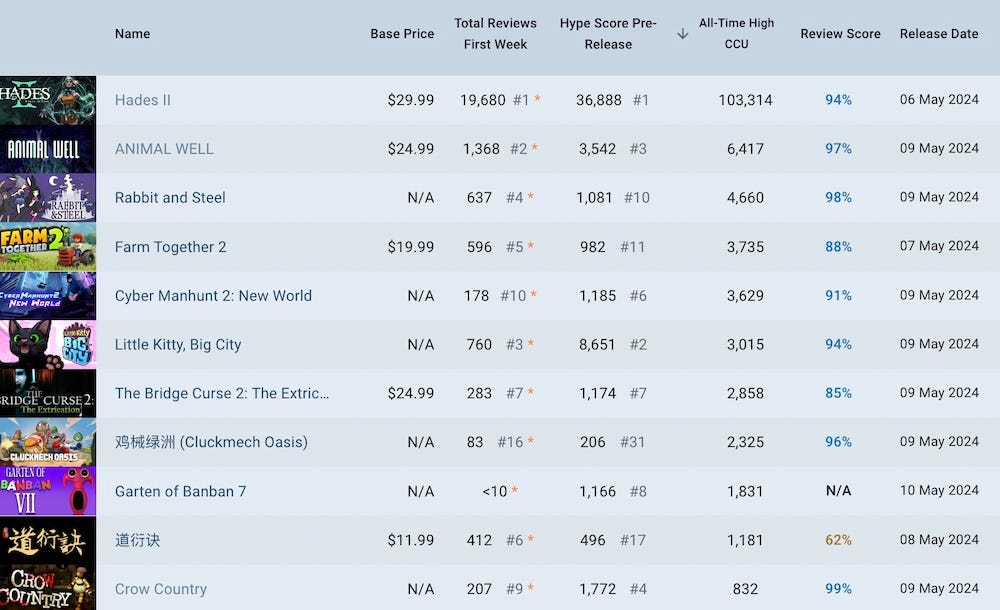Open the Crow Country game link
1000x610 pixels.
(x=161, y=589)
